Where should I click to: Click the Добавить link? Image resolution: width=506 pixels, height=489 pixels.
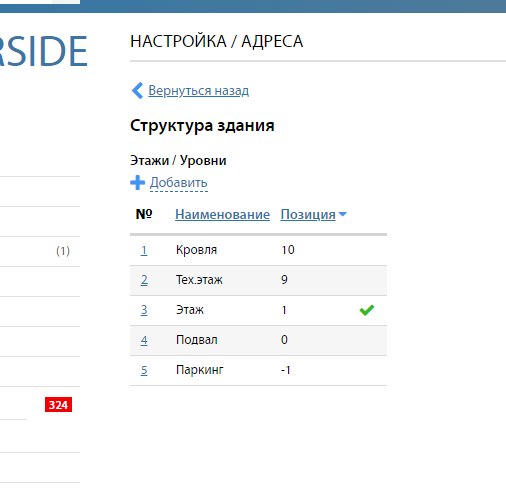coord(179,183)
